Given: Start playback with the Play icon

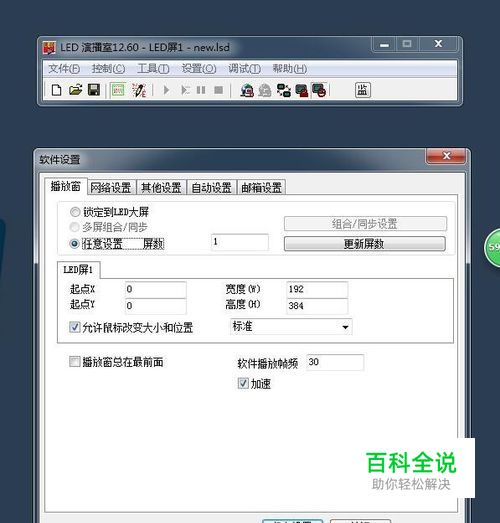Looking at the screenshot, I should [166, 90].
